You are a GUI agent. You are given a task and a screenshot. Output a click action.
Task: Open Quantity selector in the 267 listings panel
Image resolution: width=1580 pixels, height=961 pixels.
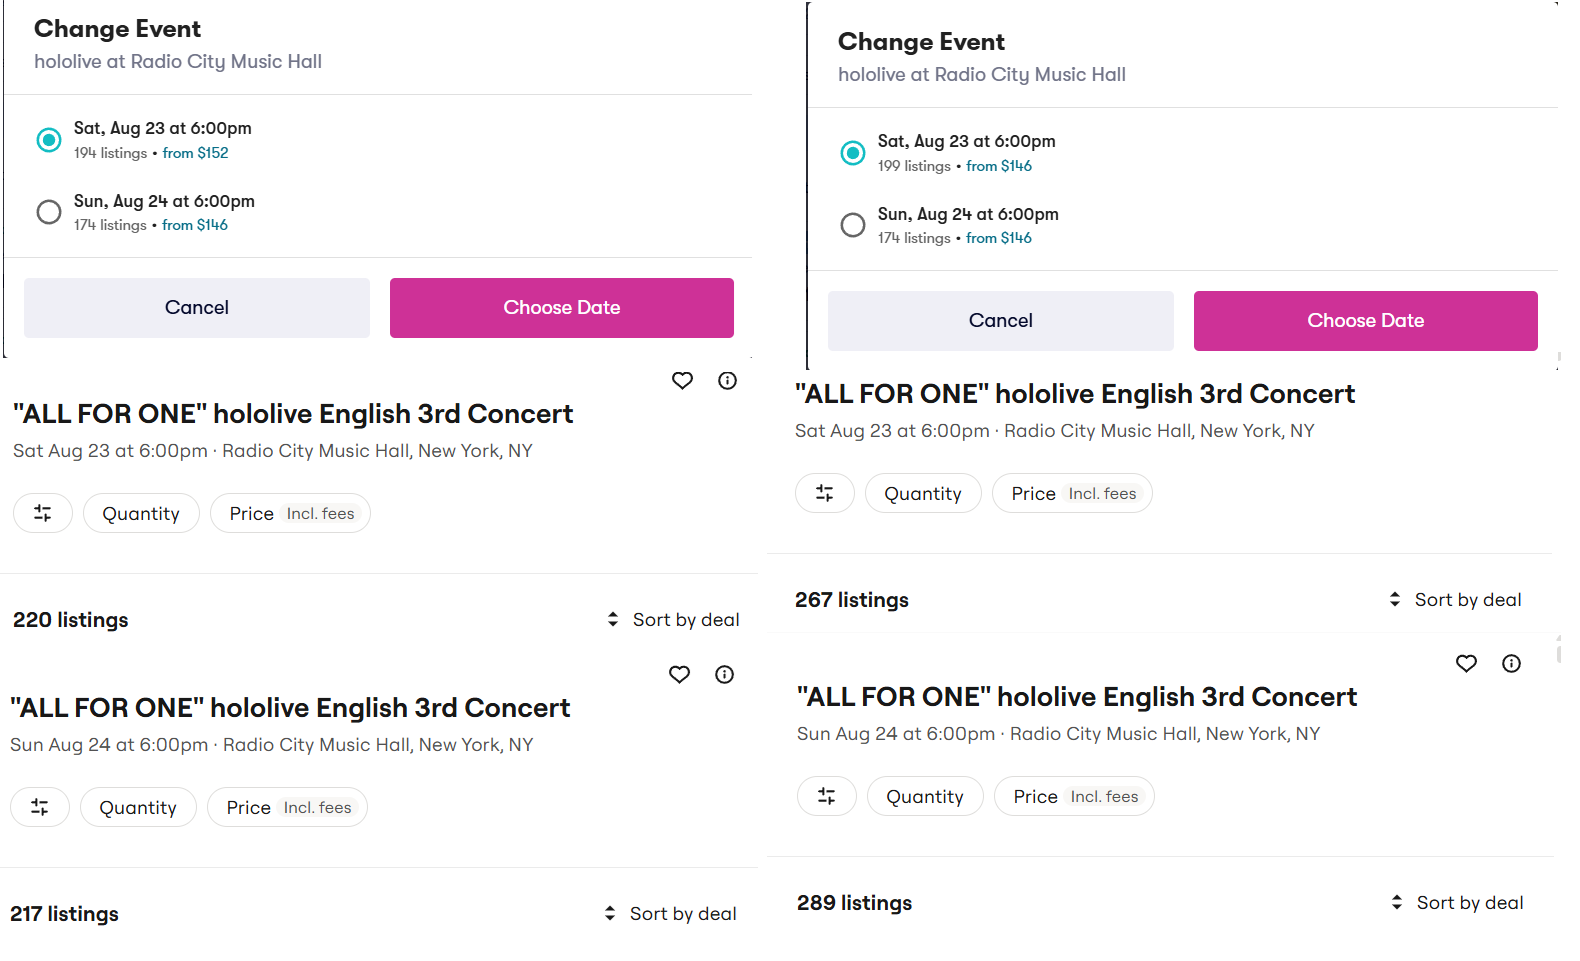coord(922,493)
